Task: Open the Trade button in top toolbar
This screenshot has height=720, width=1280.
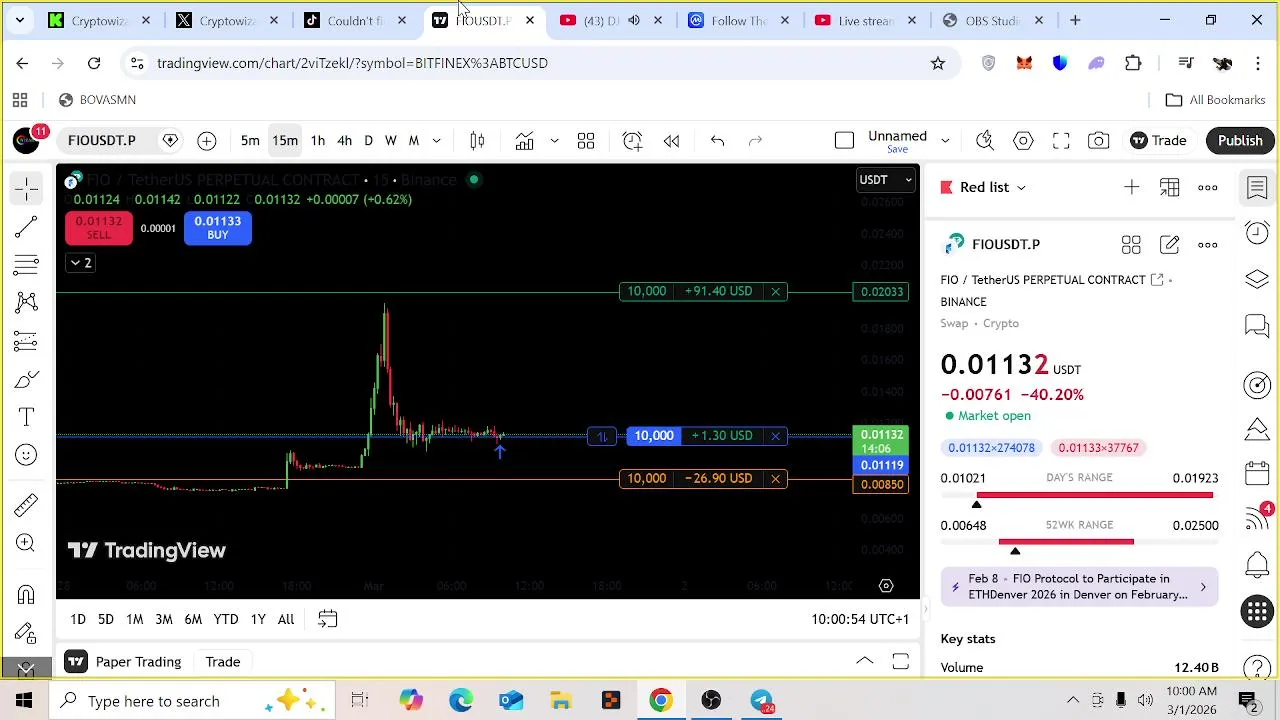Action: tap(1158, 141)
